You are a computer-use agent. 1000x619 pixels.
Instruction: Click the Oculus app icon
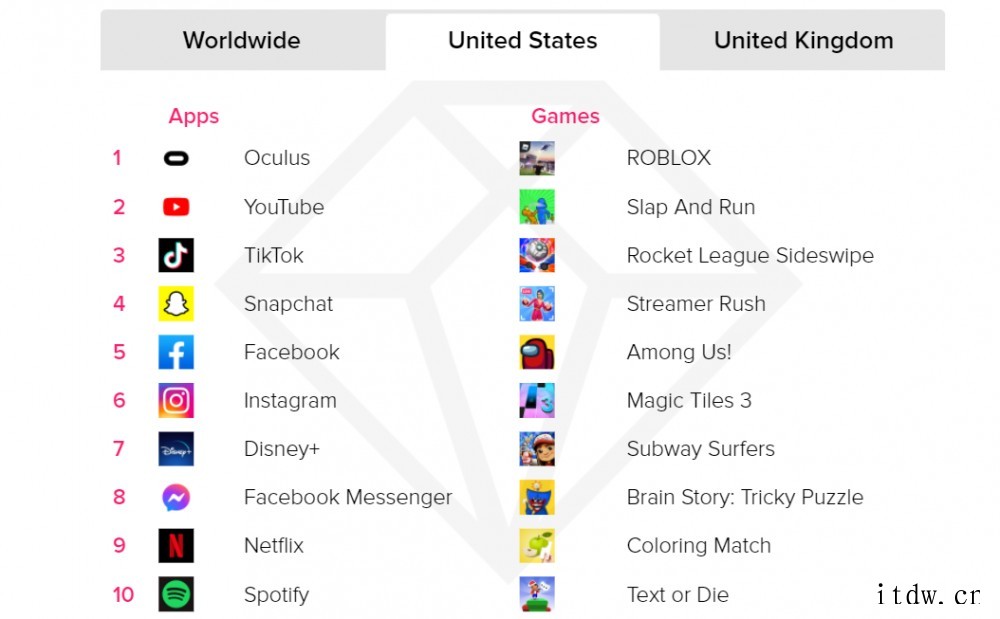(x=176, y=158)
